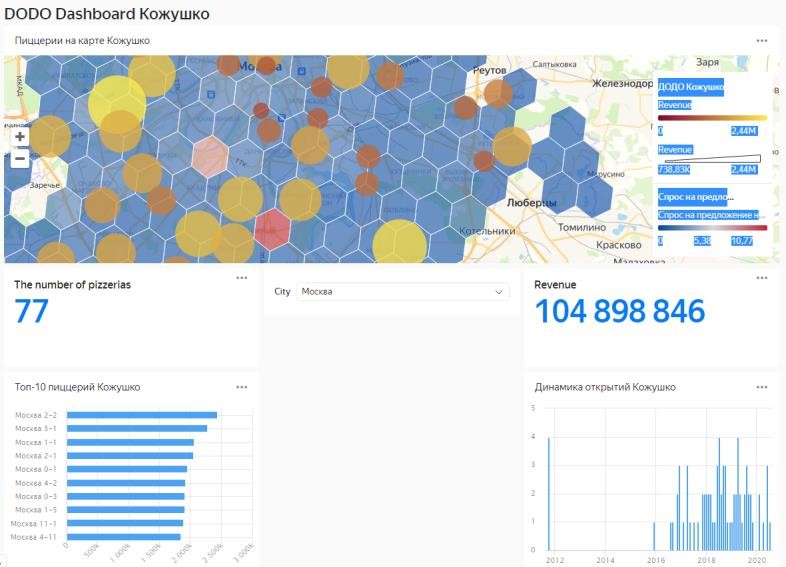786x567 pixels.
Task: Click the Москва 1-5 bar label
Action: (x=36, y=510)
